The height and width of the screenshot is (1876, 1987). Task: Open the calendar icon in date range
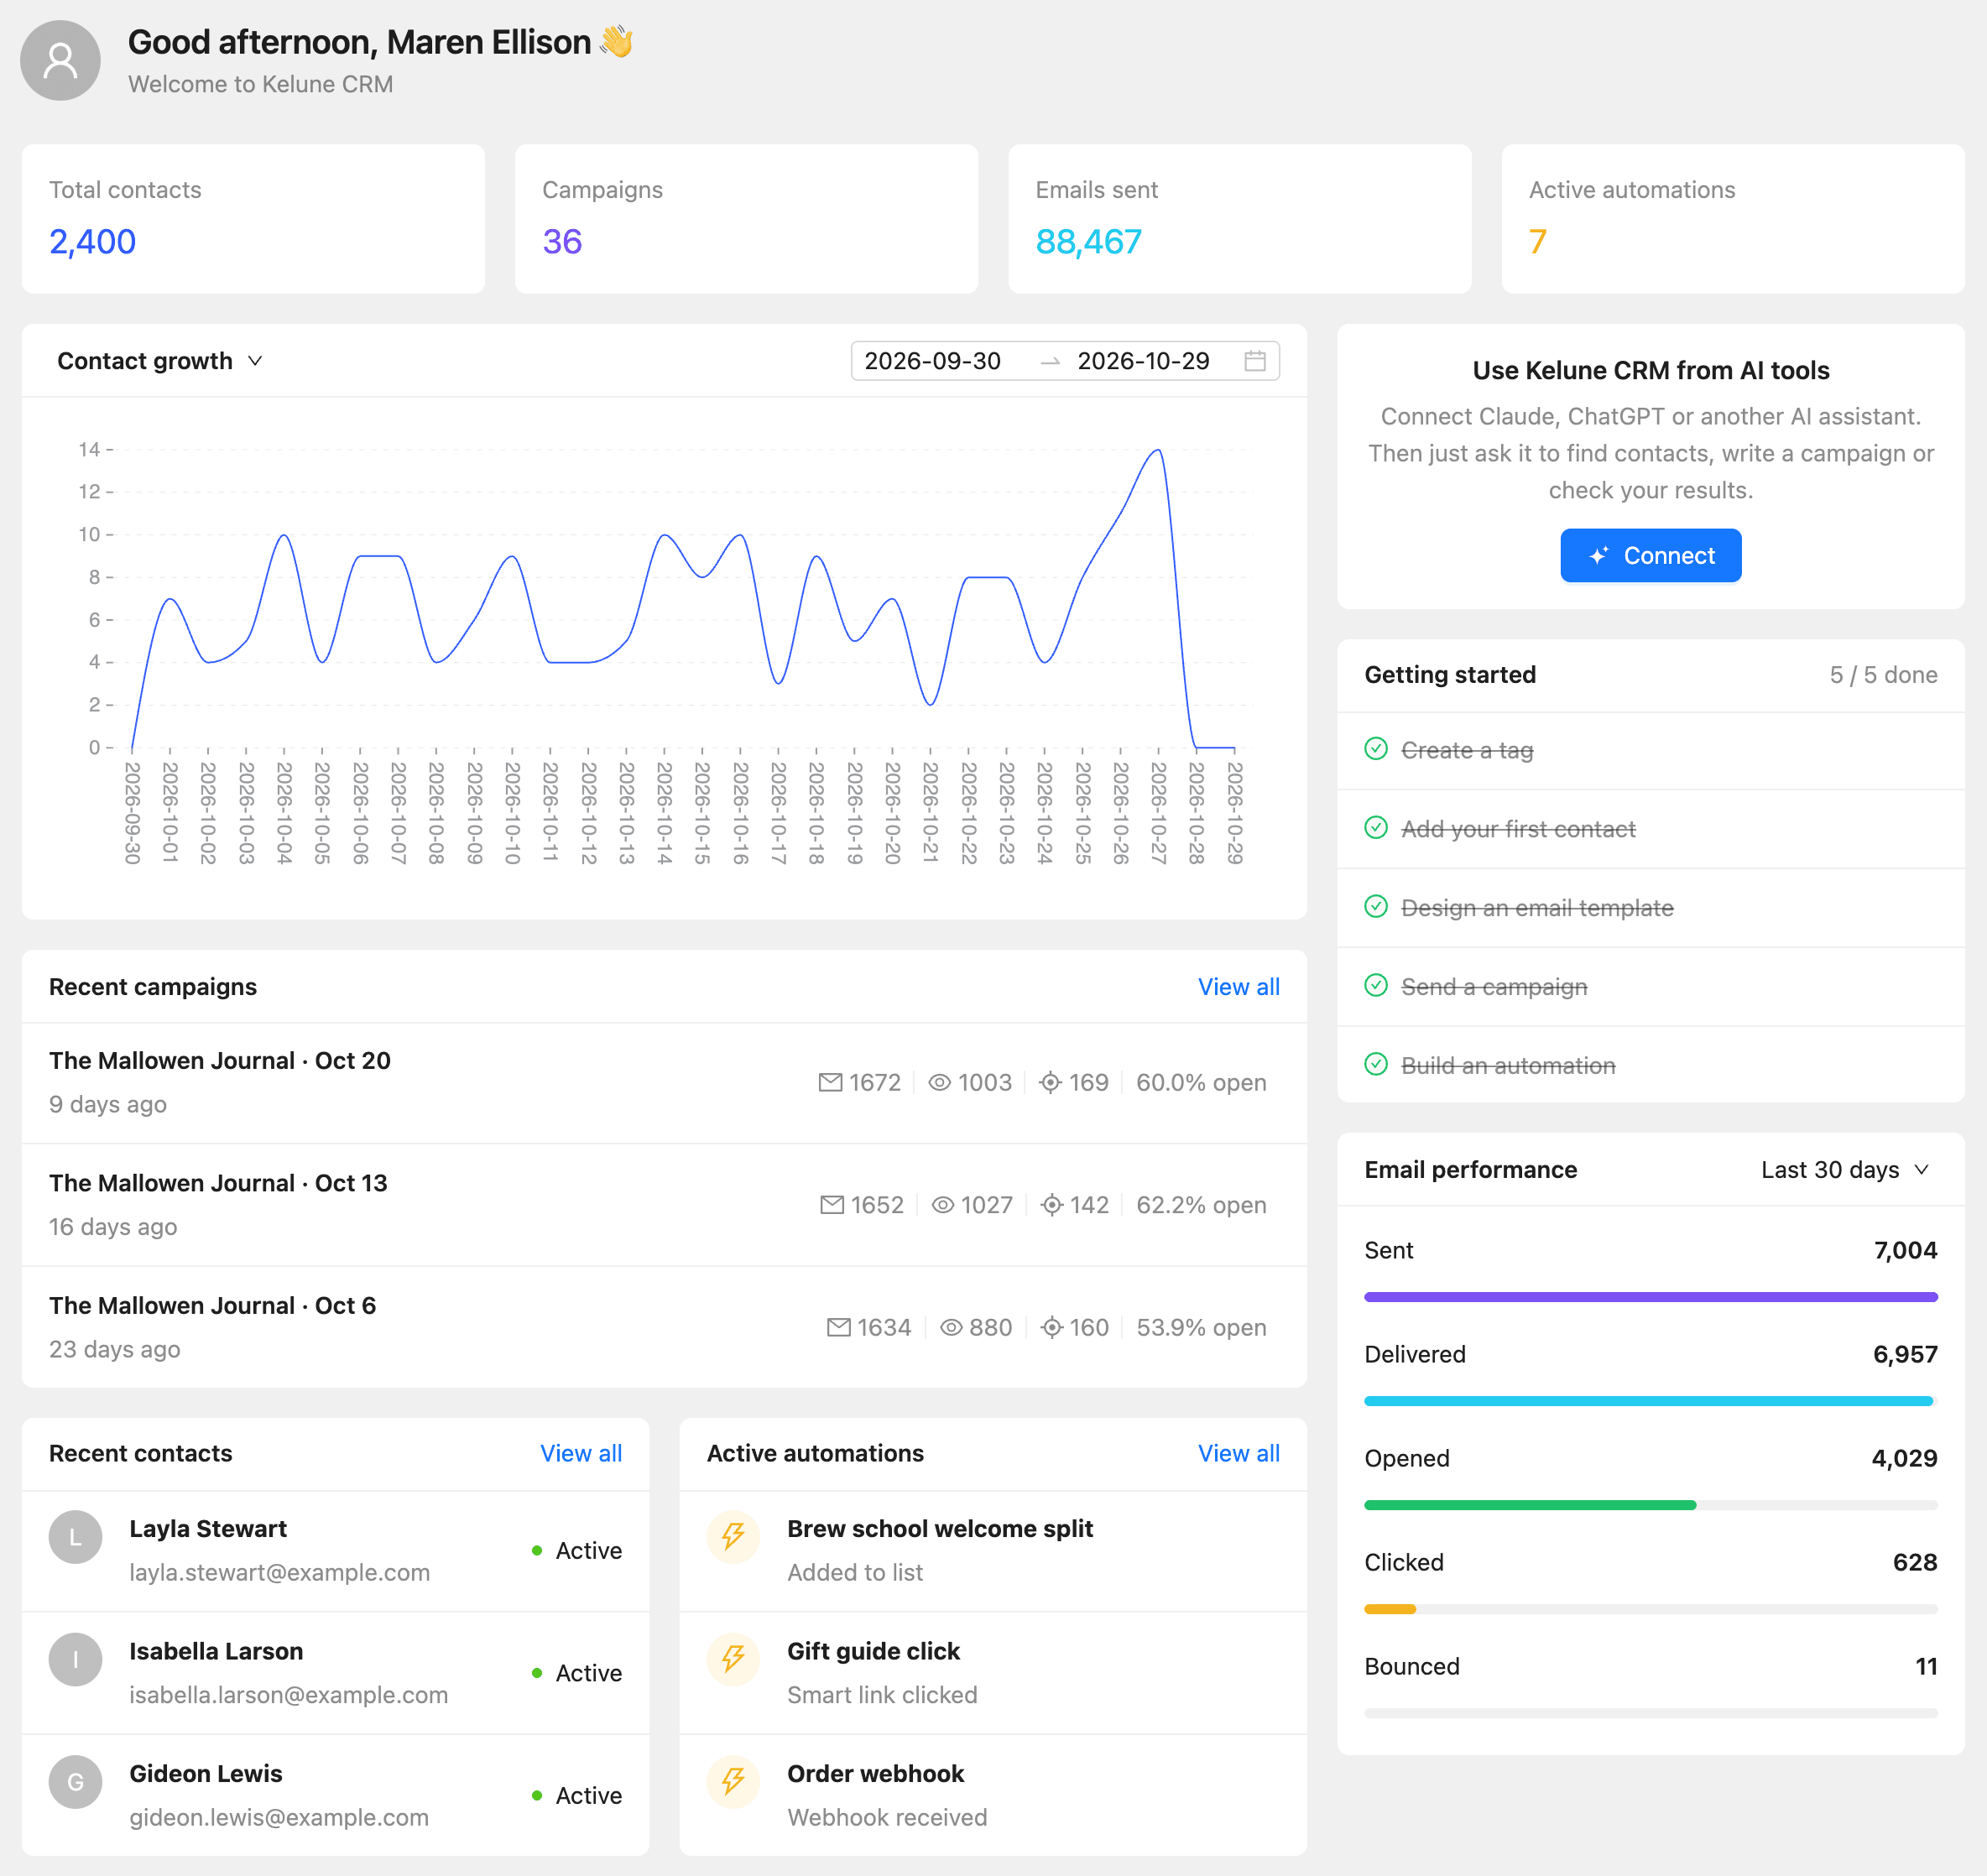click(1254, 361)
